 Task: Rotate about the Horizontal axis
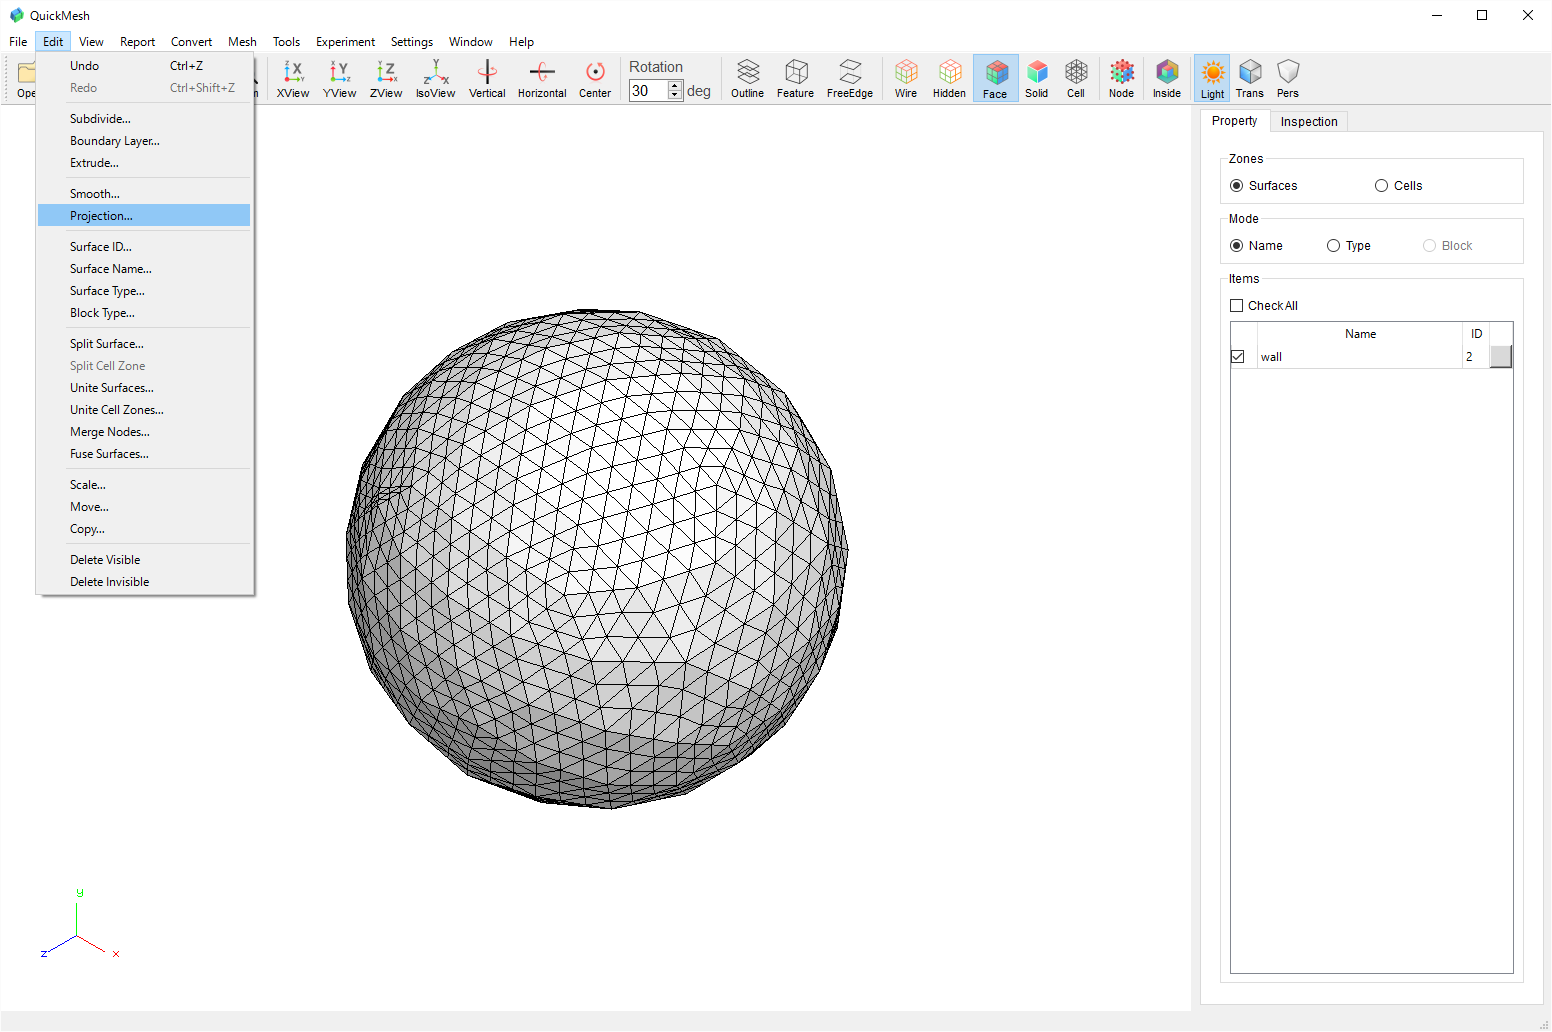pos(542,78)
